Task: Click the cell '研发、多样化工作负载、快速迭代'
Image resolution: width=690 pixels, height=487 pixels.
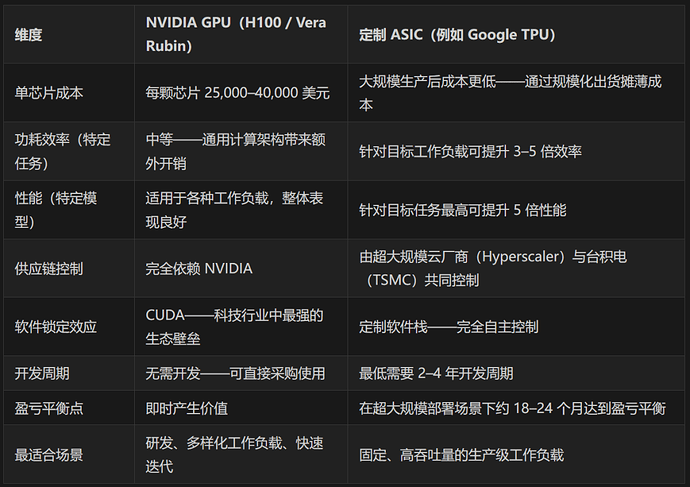Action: (241, 454)
